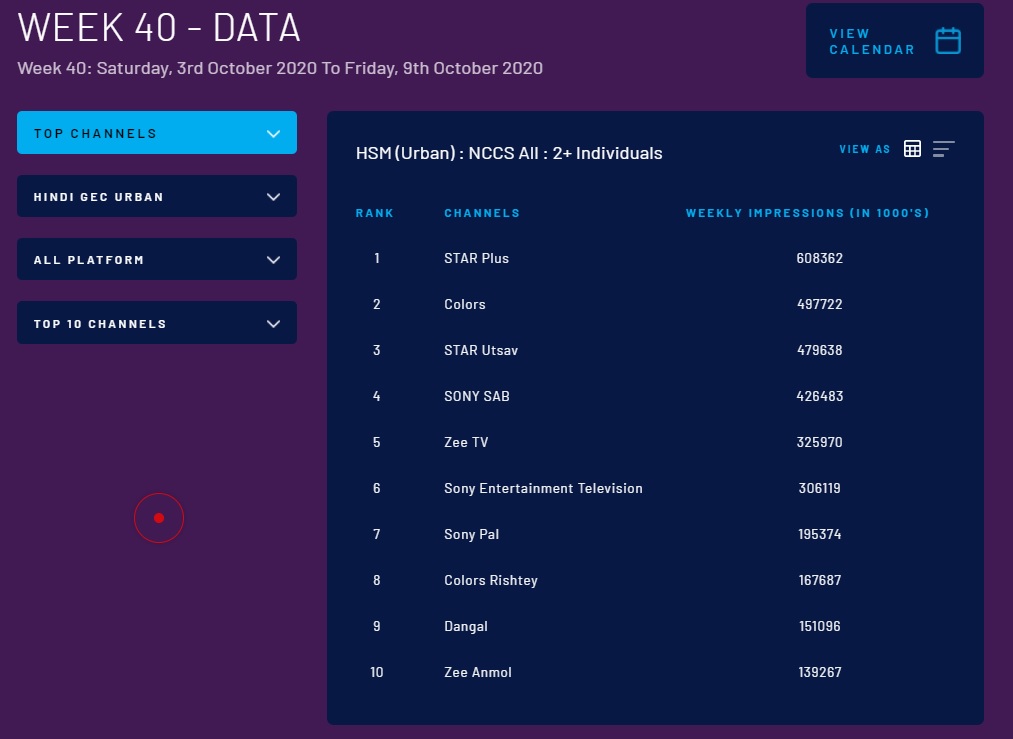Switch to table grid view icon
The image size is (1013, 739).
click(x=912, y=149)
